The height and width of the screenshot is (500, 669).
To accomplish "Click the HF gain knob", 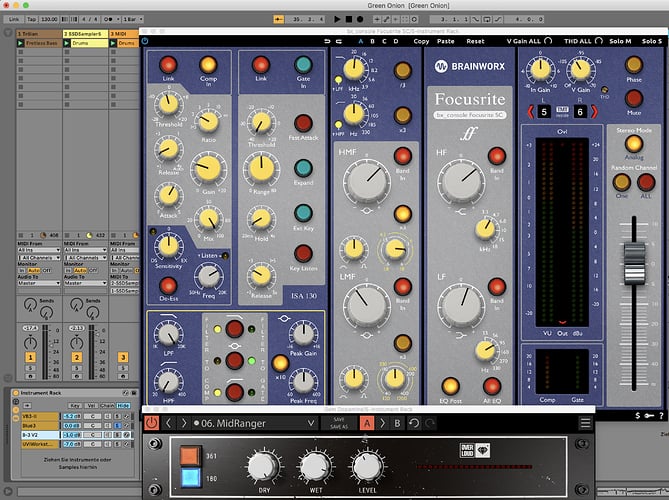I will click(x=461, y=182).
